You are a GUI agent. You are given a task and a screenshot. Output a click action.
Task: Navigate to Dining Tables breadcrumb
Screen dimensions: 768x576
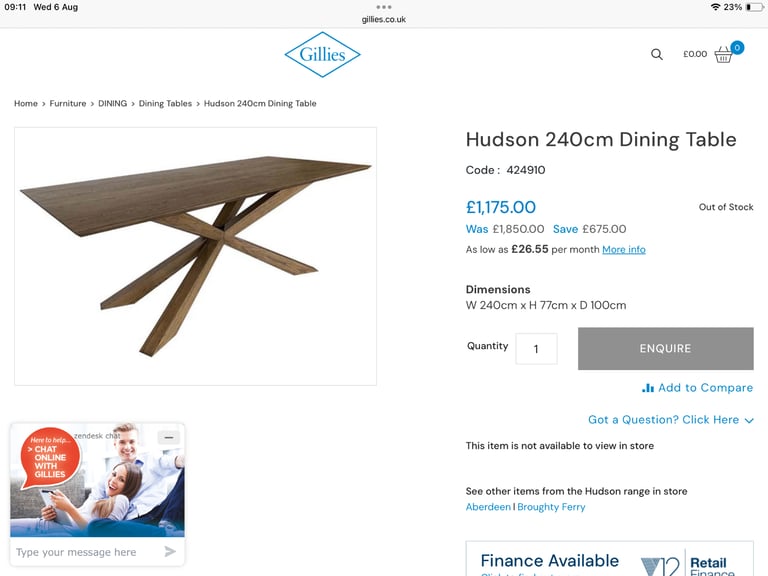click(165, 103)
